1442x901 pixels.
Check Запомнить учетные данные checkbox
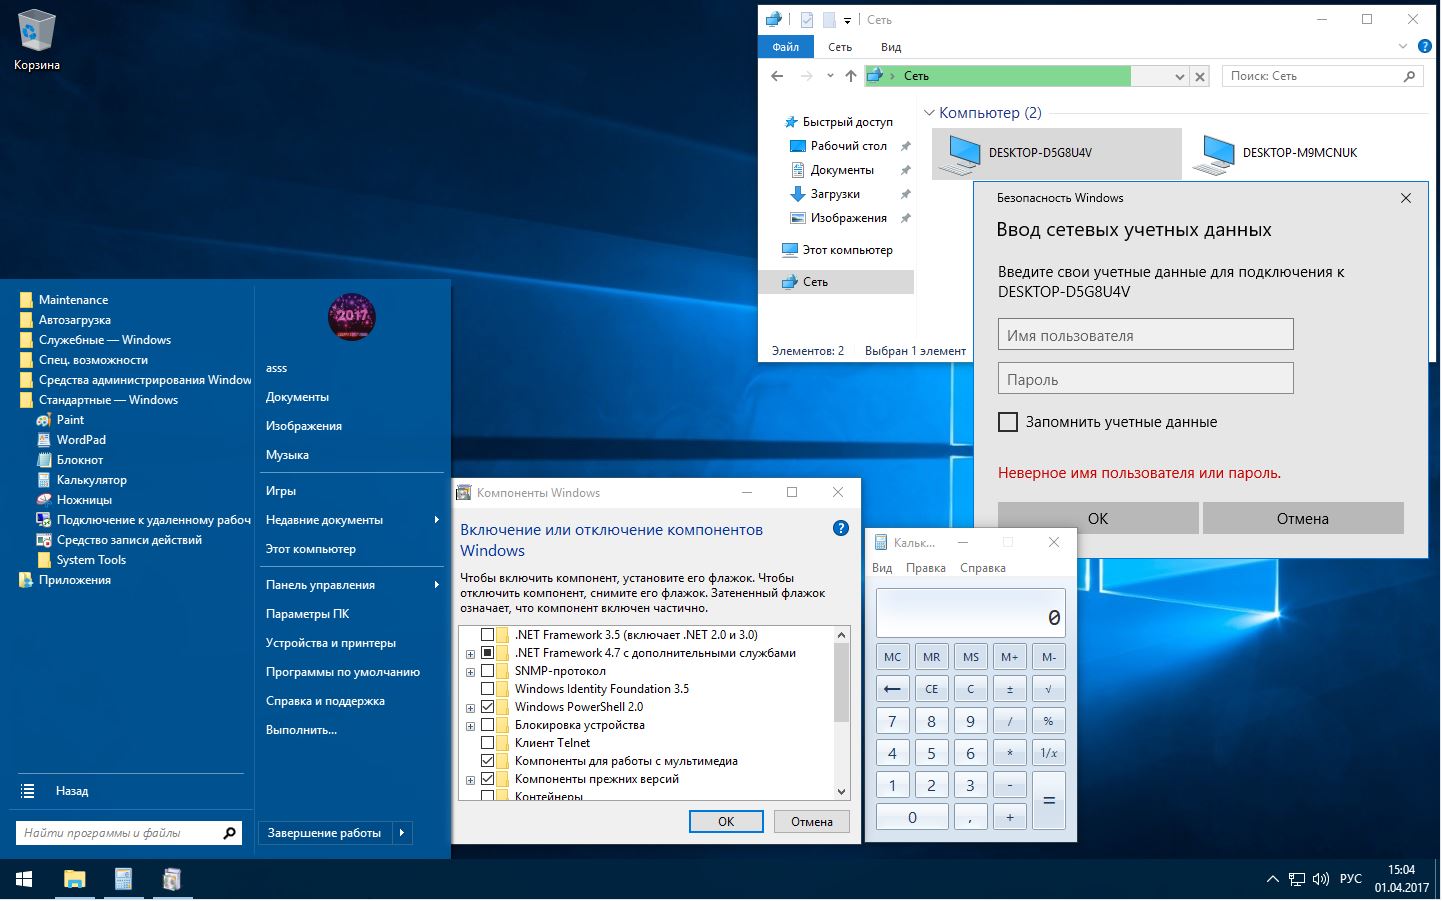coord(1008,422)
